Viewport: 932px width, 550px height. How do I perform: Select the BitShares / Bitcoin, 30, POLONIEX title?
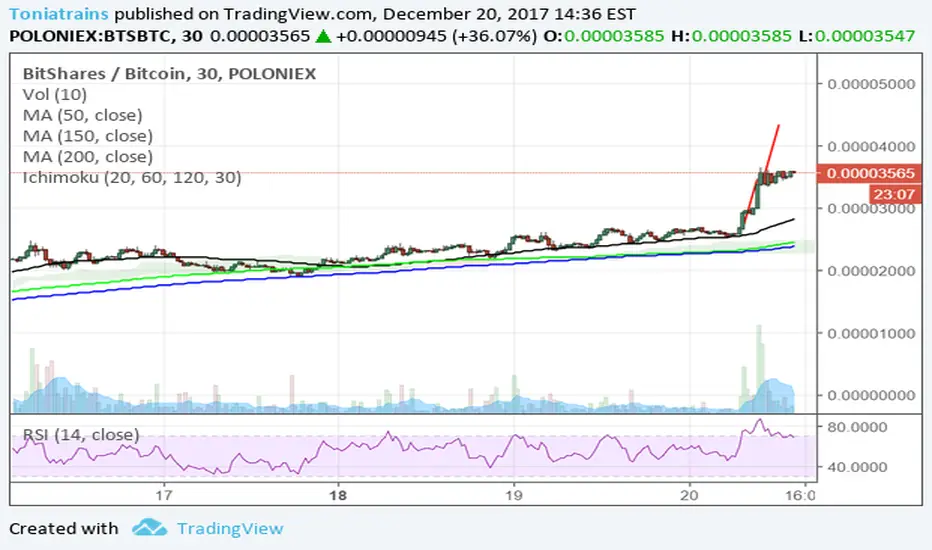click(169, 74)
